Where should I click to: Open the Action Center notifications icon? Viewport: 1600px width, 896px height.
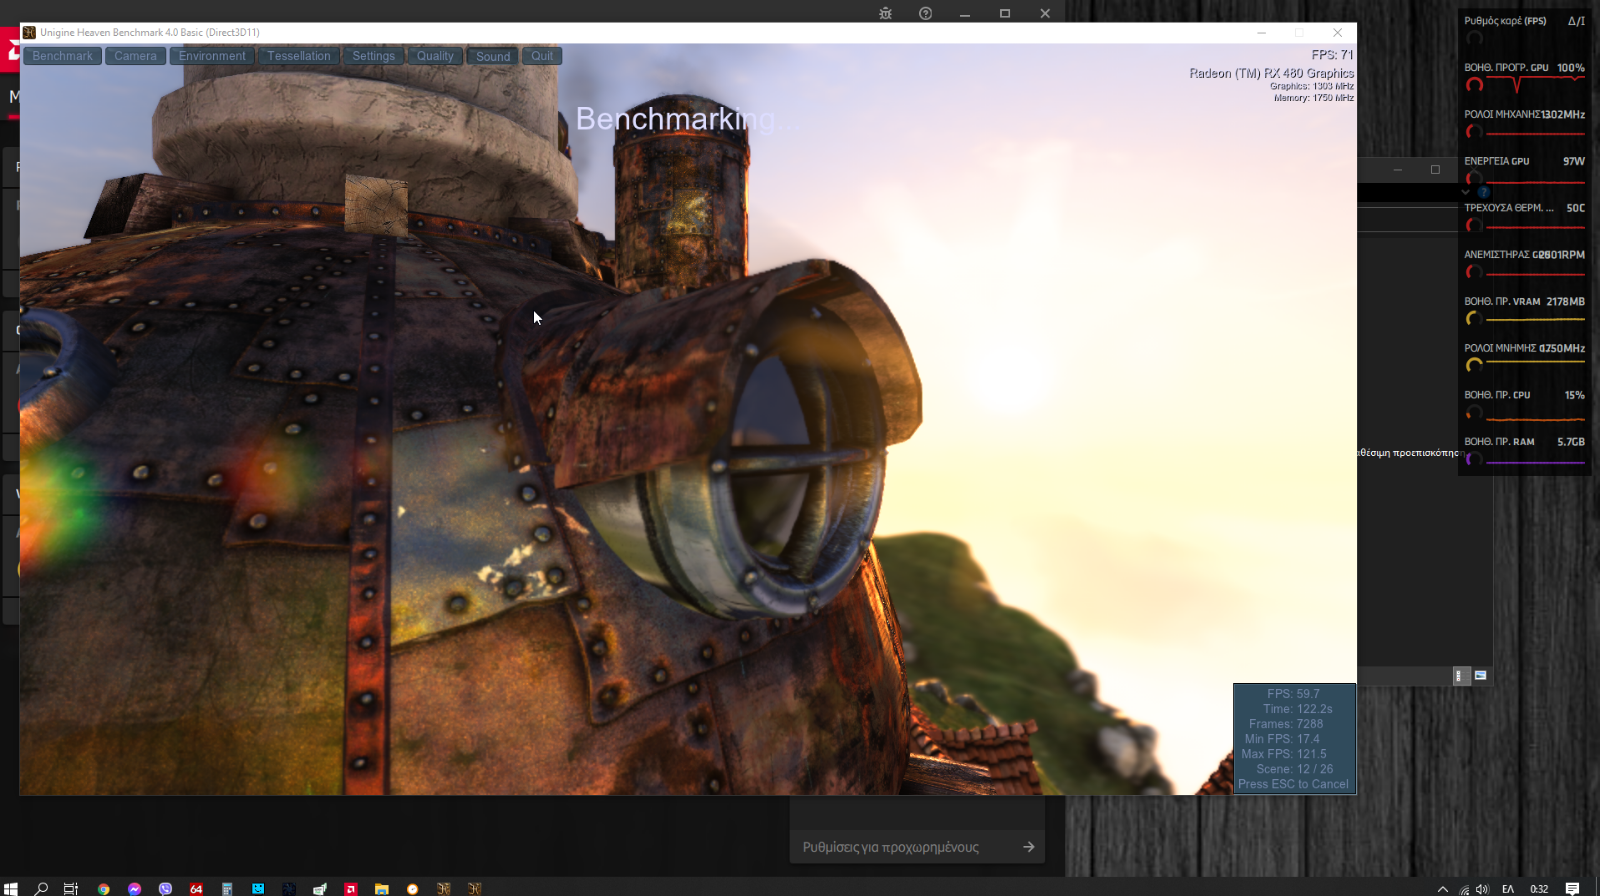[1572, 889]
